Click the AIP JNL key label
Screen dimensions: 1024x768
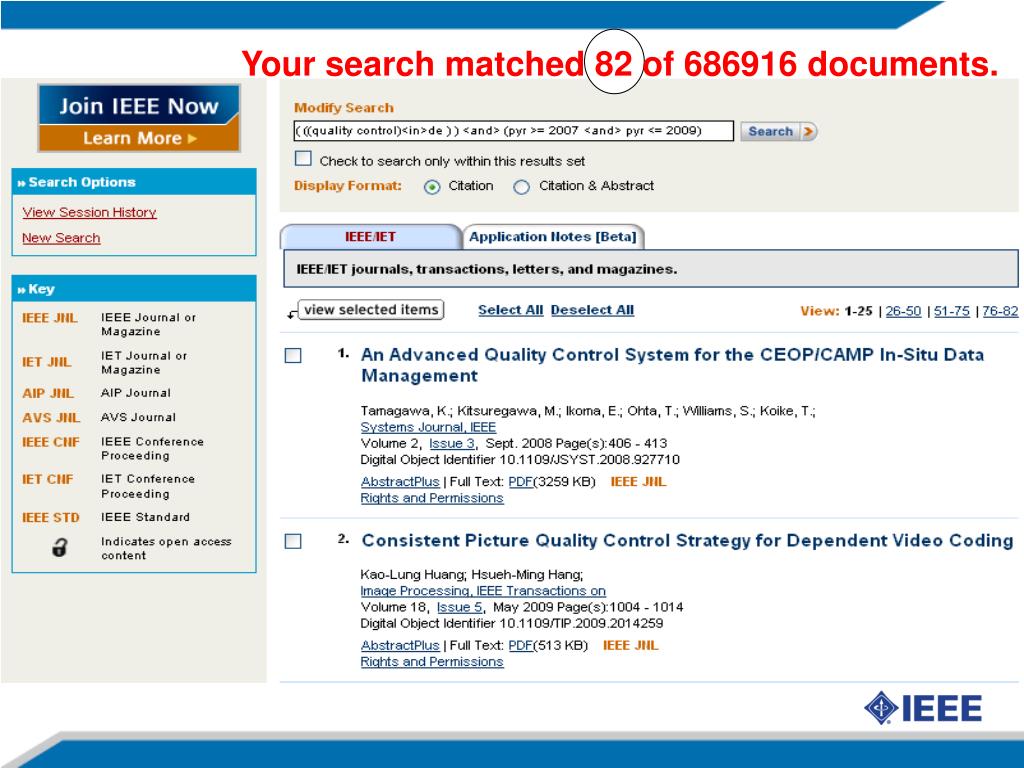tap(48, 393)
